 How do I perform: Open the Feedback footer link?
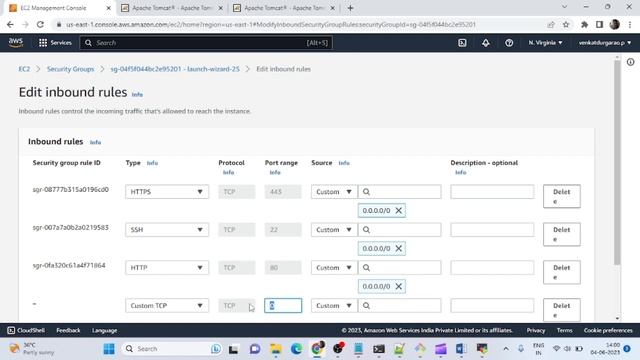(68, 330)
